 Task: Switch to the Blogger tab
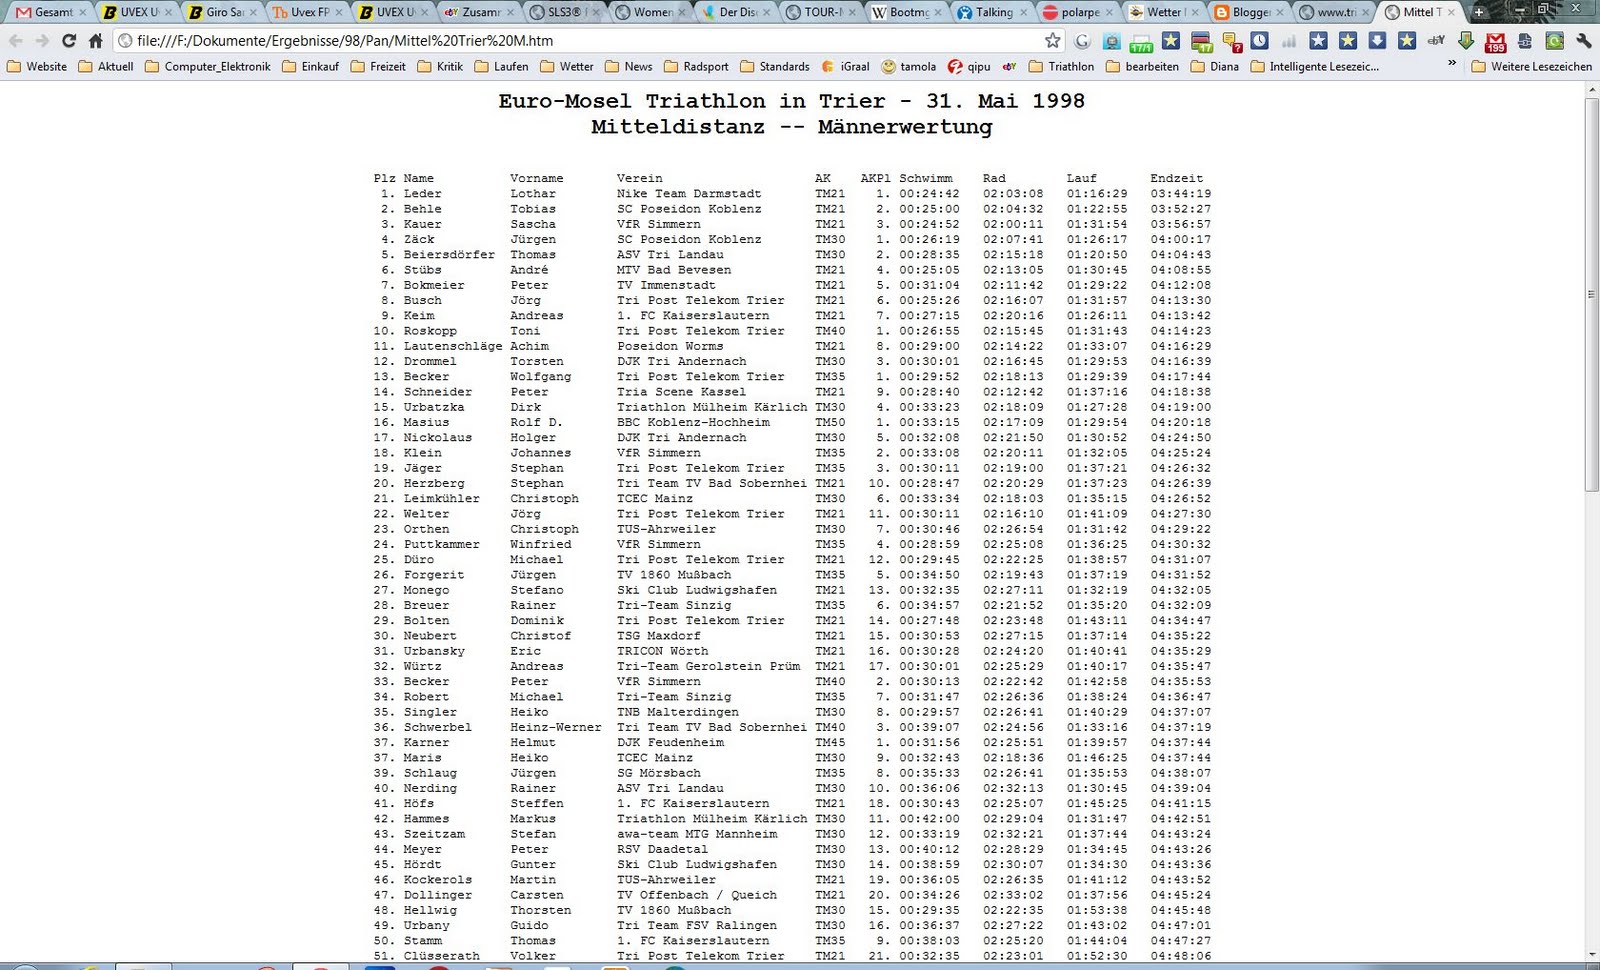pos(1250,12)
